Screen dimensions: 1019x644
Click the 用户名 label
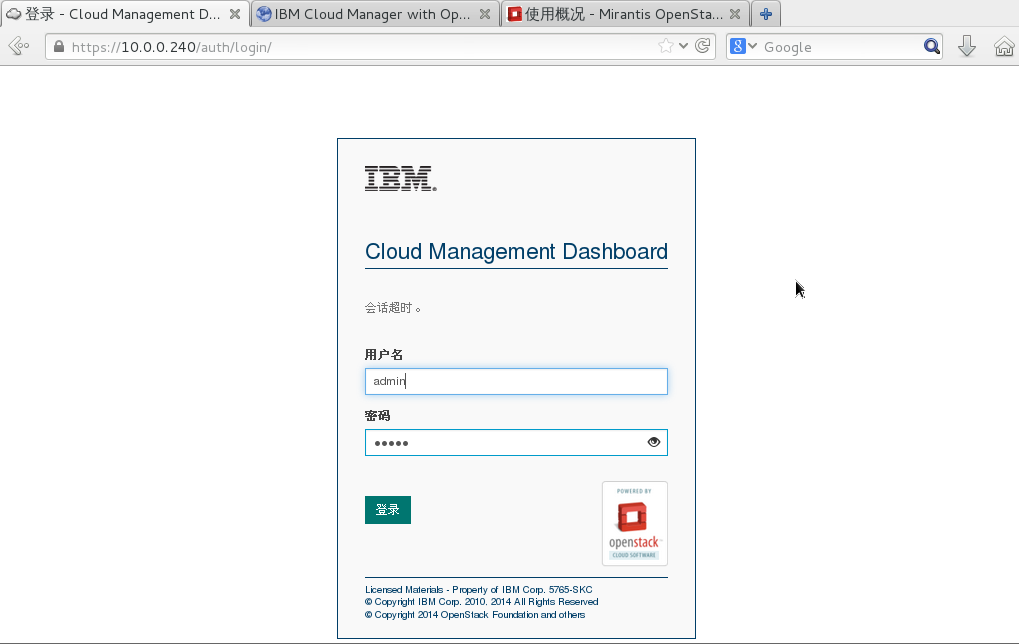click(383, 355)
